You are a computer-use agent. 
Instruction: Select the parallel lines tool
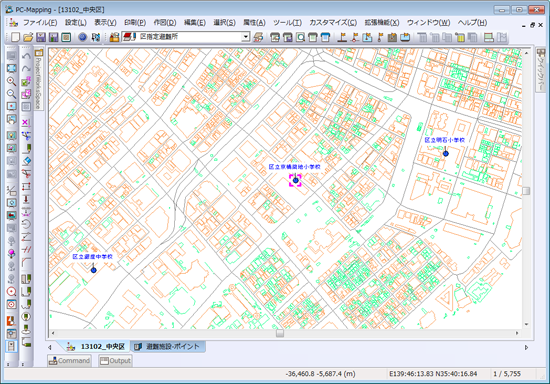[x=26, y=250]
